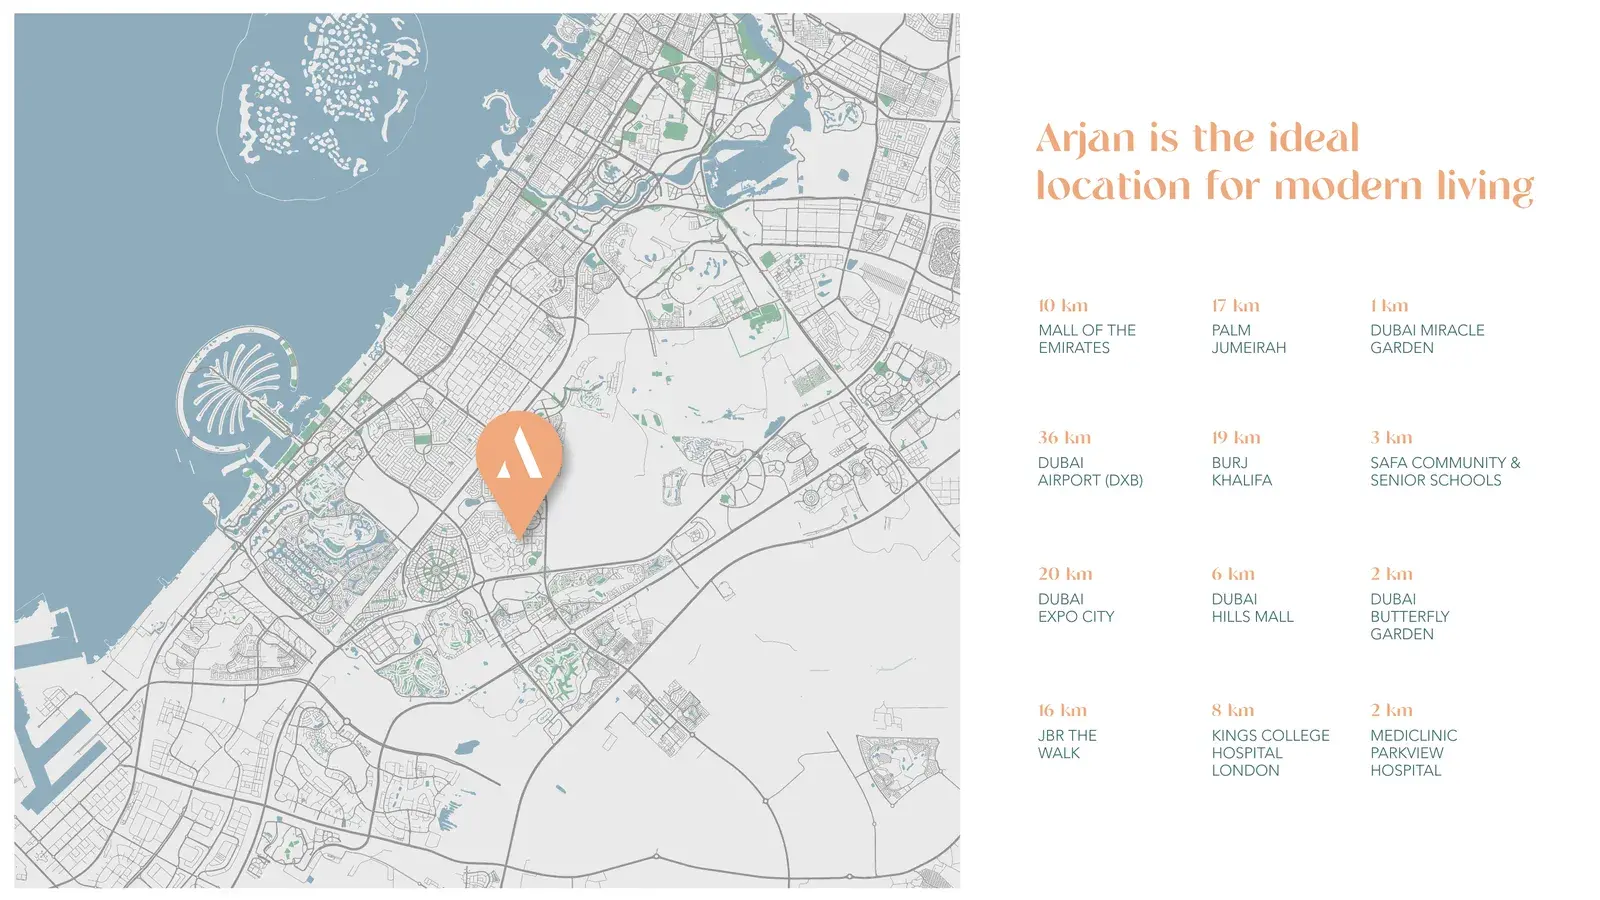Click the 19 km distance figure
The width and height of the screenshot is (1600, 900).
[1236, 437]
